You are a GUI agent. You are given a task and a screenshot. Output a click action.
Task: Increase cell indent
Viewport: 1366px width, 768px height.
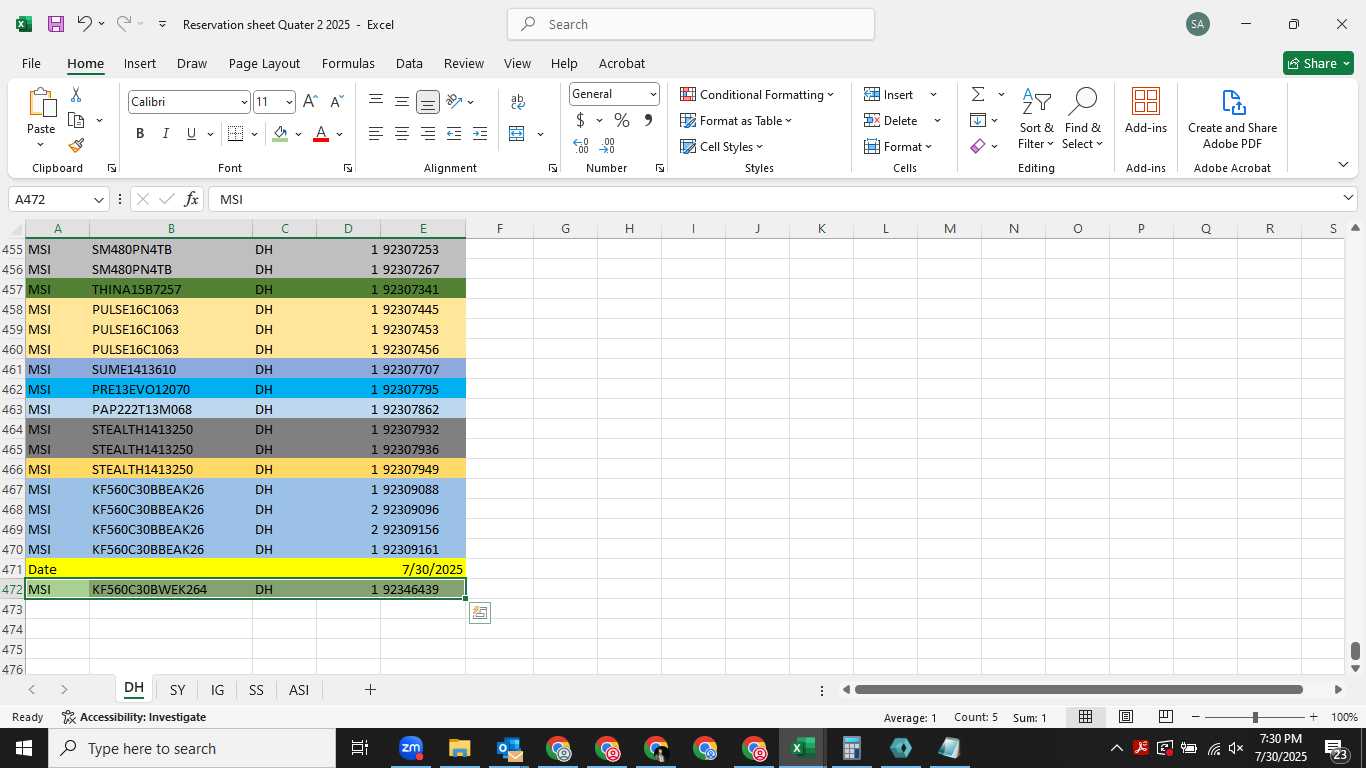479,134
